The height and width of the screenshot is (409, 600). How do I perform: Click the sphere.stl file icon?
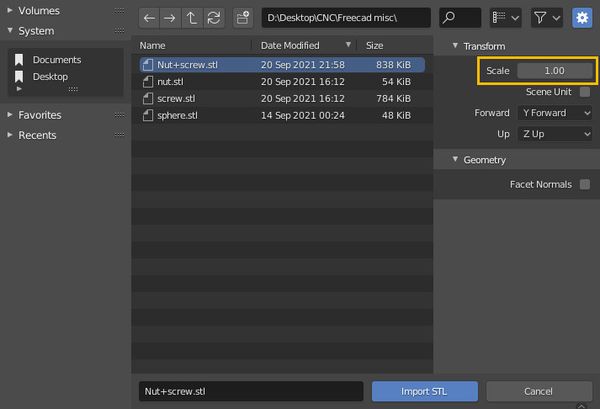pos(148,115)
